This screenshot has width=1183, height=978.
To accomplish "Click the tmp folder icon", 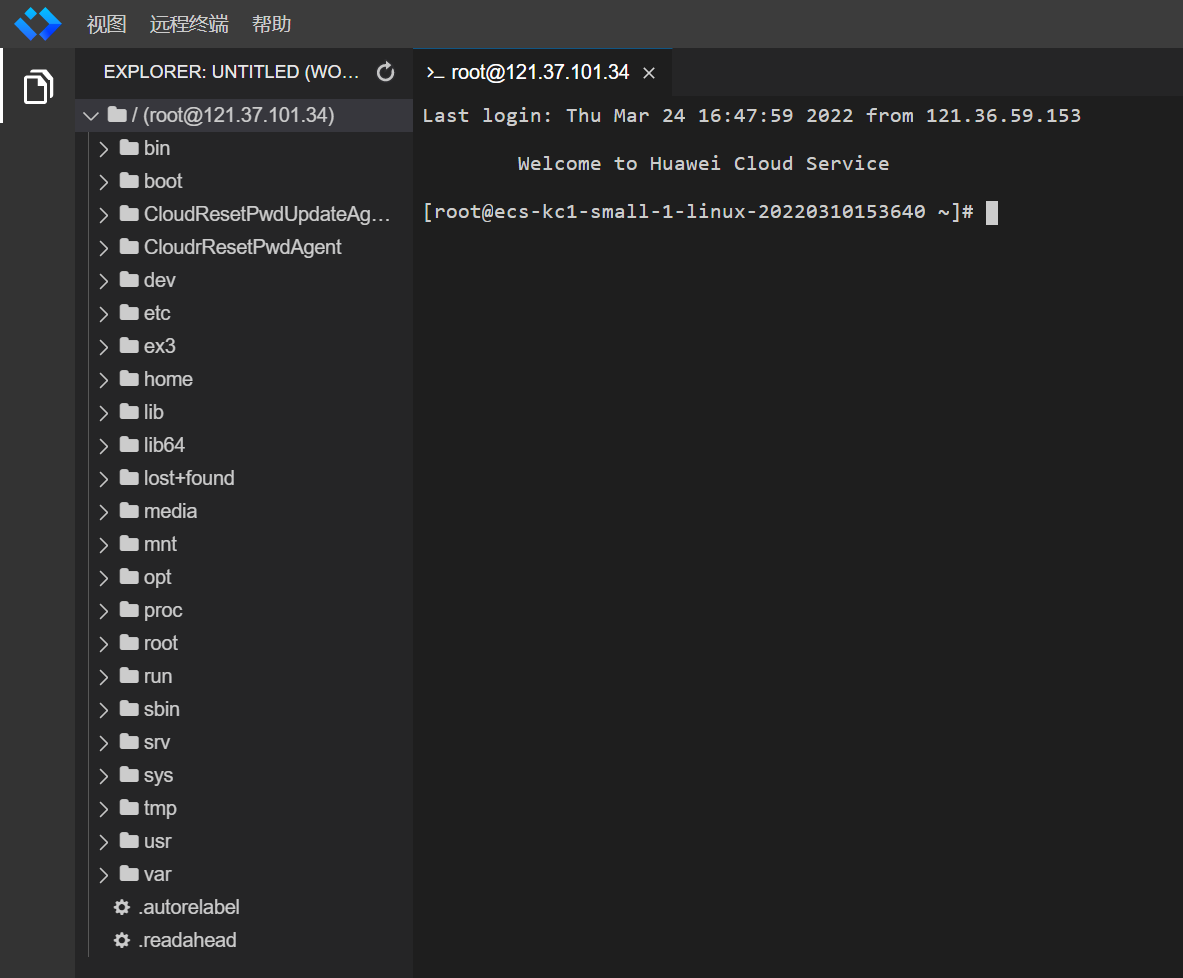I will (x=129, y=807).
